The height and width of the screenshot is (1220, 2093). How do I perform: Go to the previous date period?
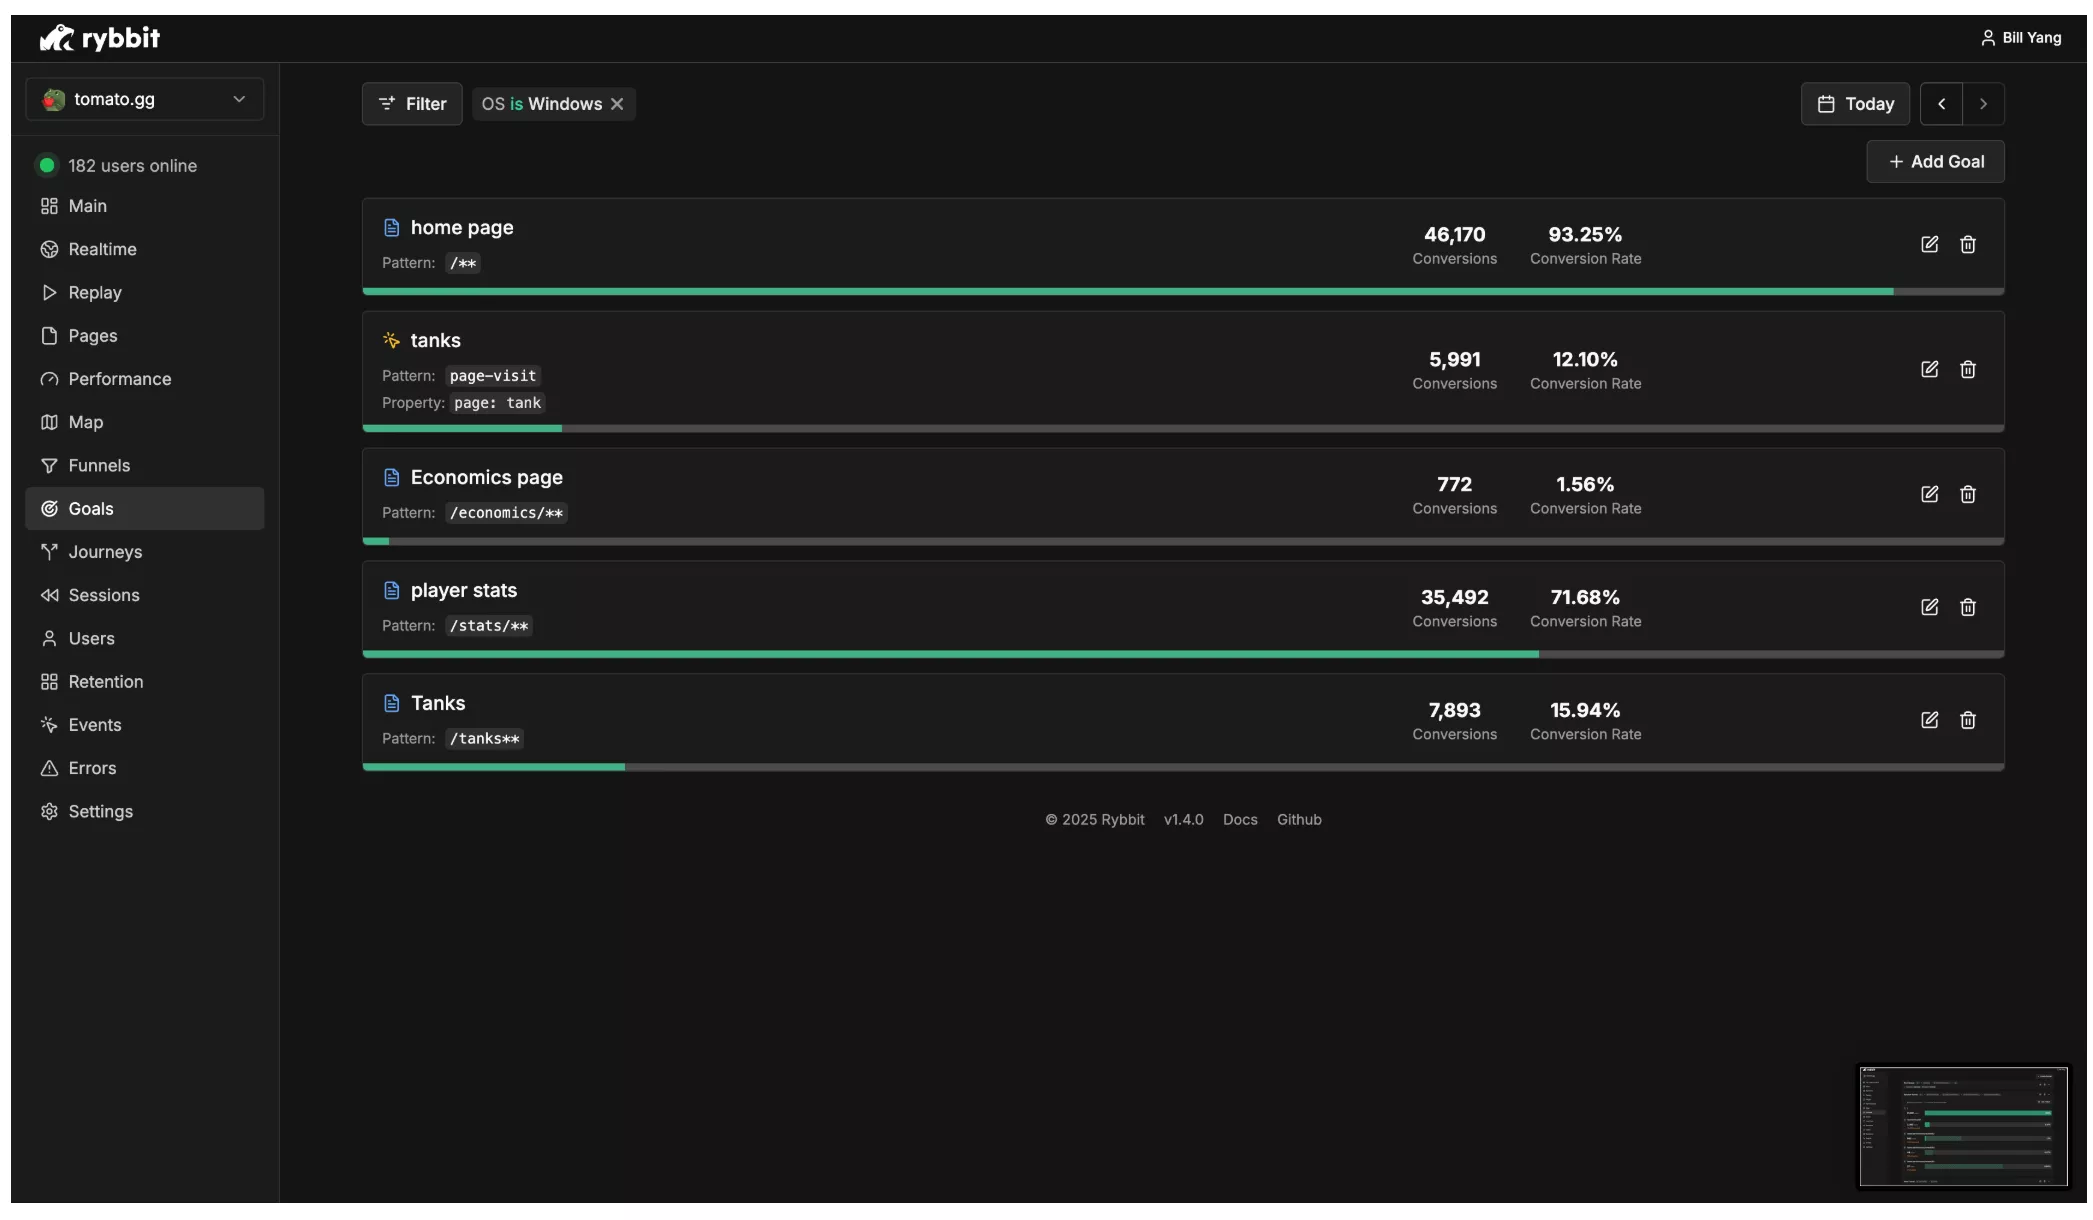tap(1941, 104)
